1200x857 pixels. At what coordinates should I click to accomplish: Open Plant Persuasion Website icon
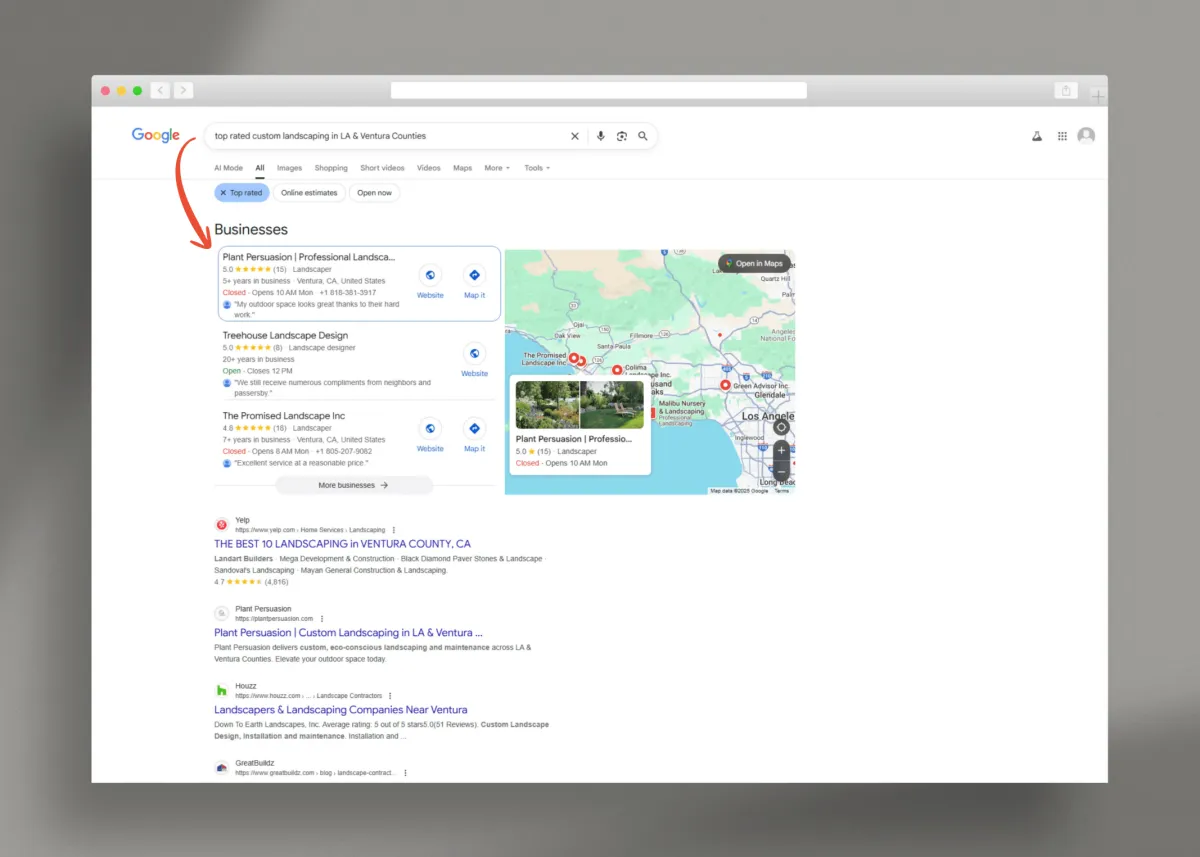pos(430,275)
